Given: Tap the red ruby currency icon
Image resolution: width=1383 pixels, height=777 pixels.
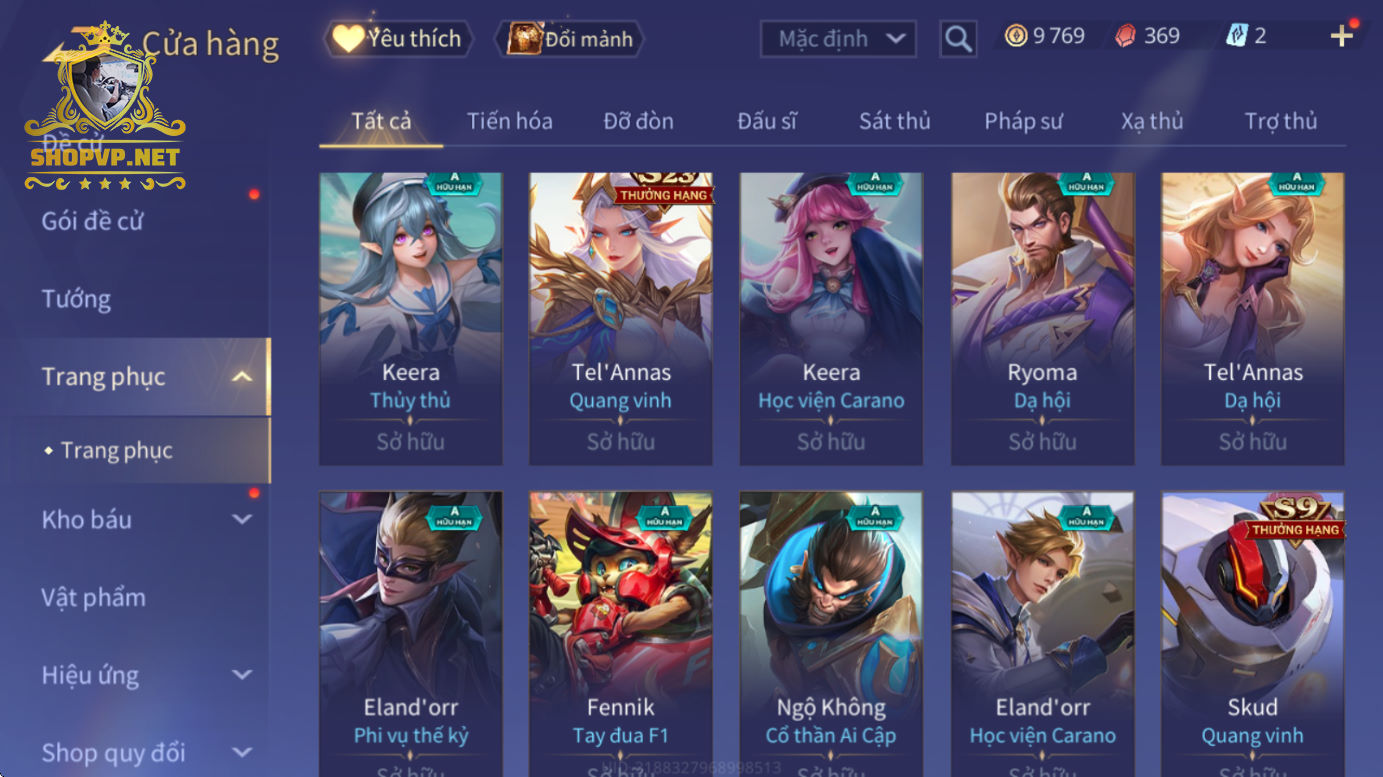Looking at the screenshot, I should point(1125,36).
